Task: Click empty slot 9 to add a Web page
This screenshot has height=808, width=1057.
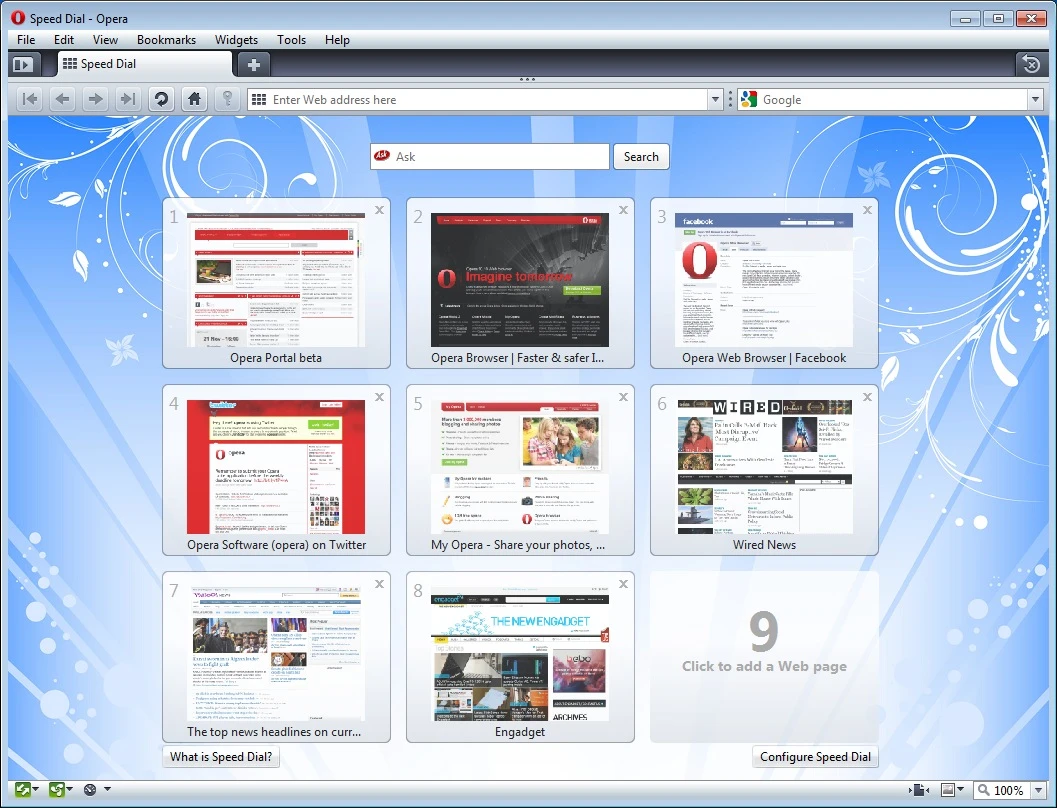Action: tap(764, 657)
